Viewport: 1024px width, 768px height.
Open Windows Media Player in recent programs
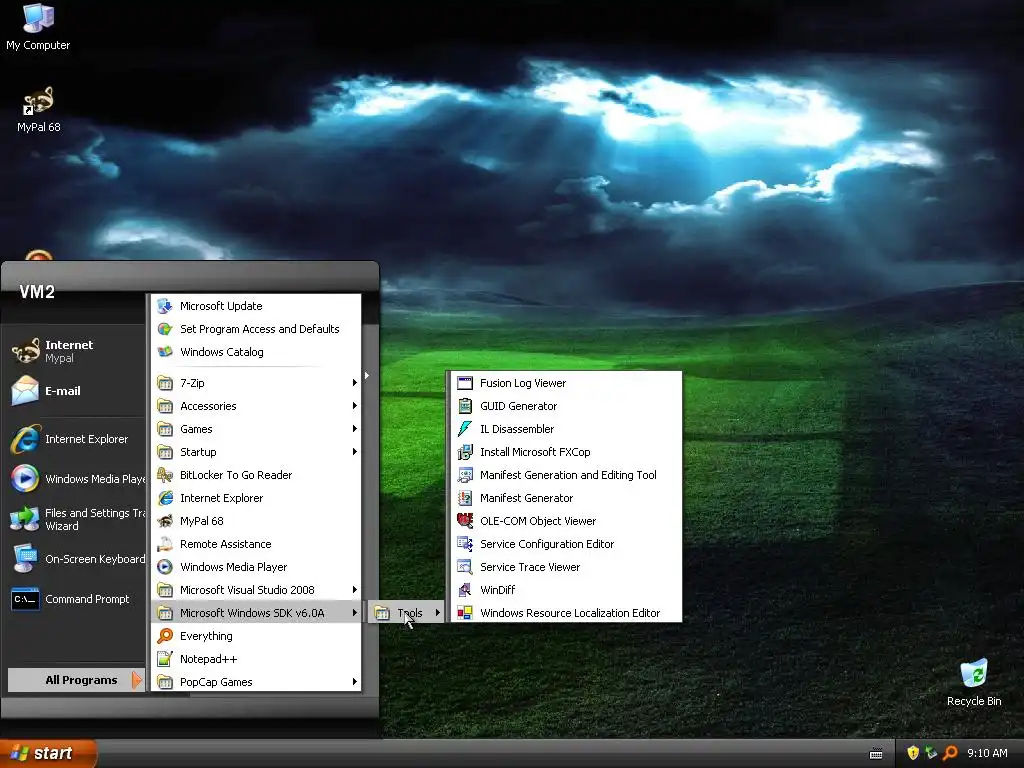(75, 479)
